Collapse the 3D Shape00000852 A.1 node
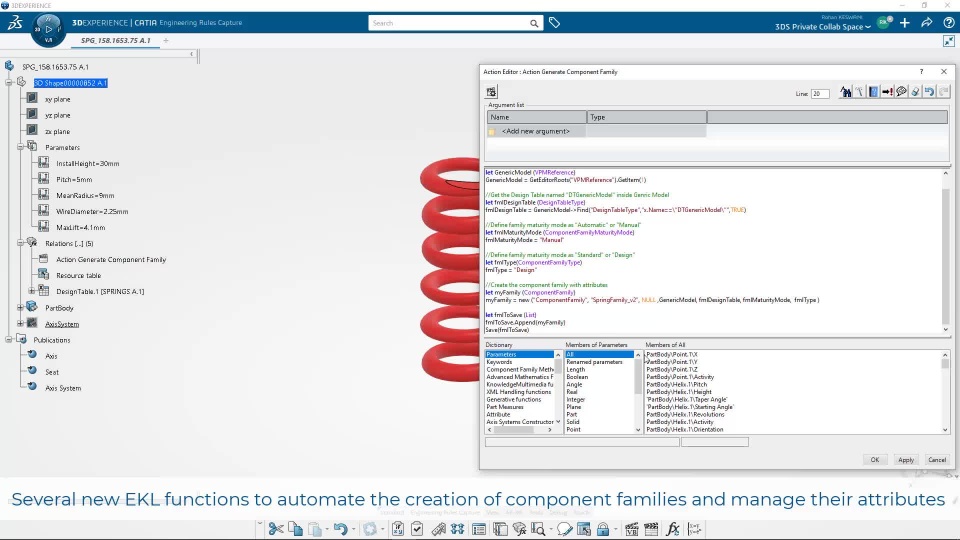 pos(9,82)
